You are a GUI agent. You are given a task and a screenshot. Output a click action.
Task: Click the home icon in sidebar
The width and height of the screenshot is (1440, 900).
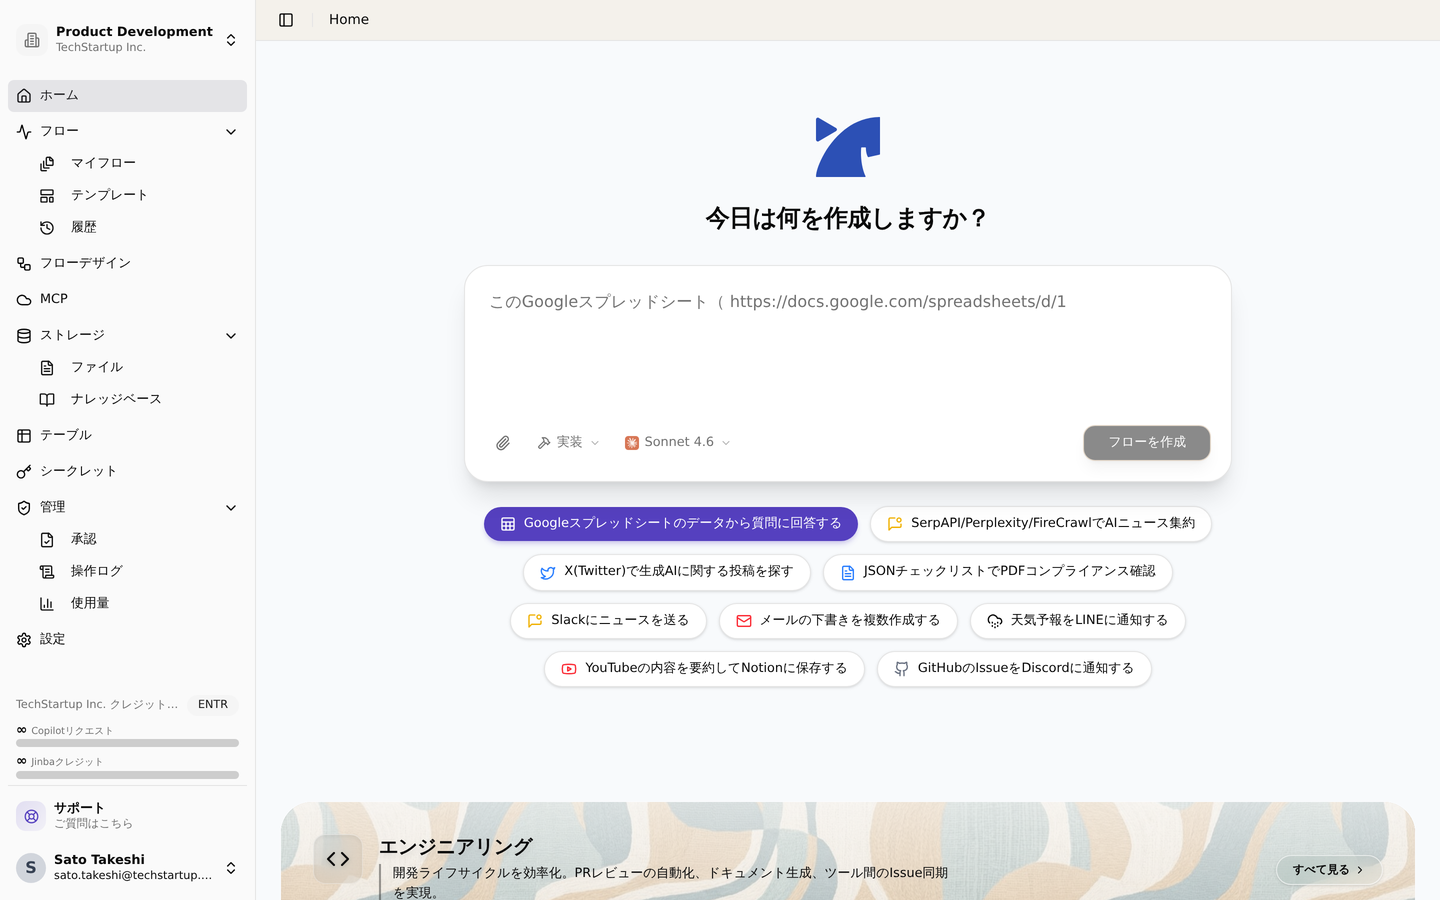pos(24,96)
